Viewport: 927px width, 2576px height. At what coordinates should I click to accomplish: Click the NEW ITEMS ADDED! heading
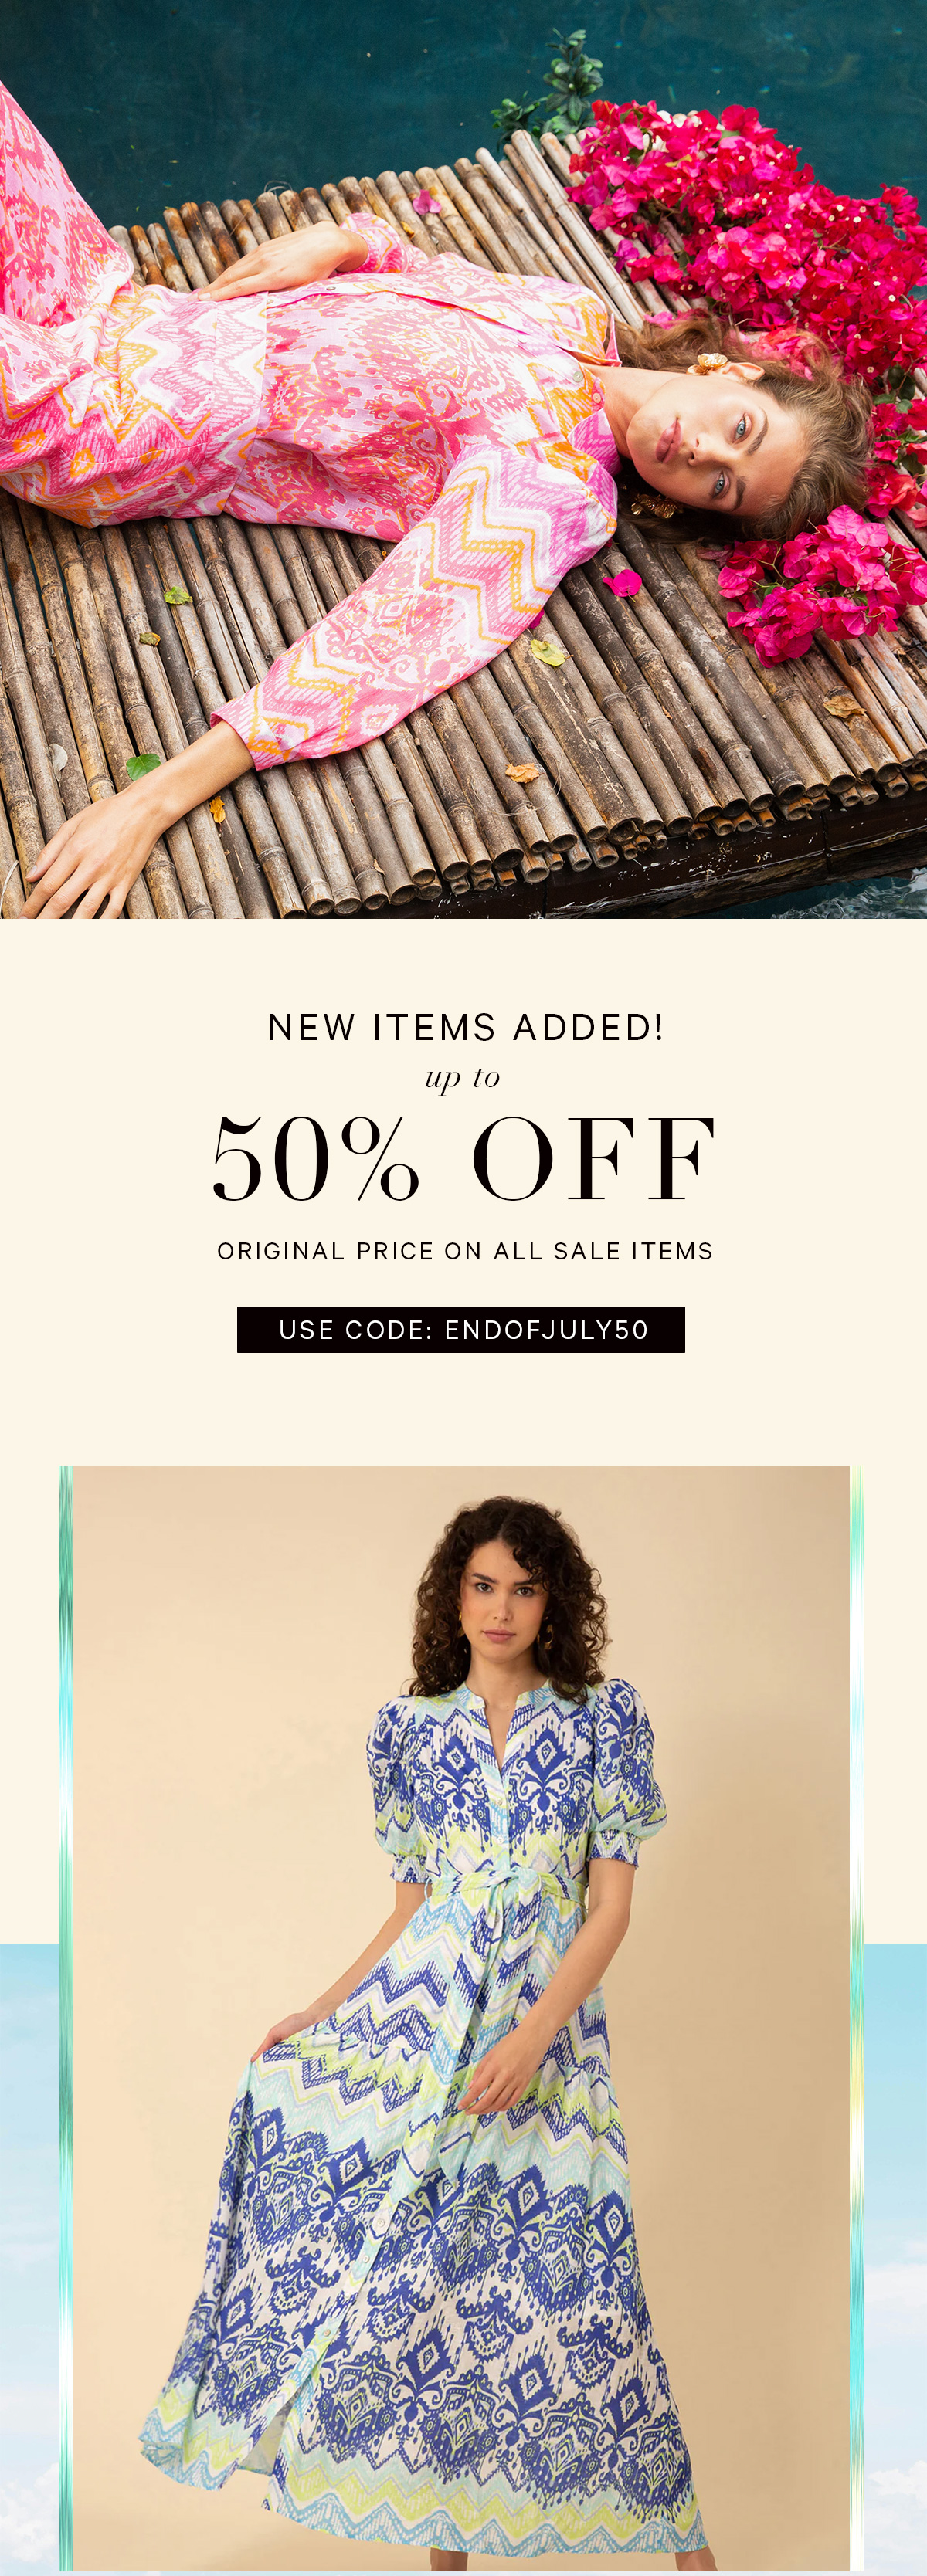(x=465, y=1027)
